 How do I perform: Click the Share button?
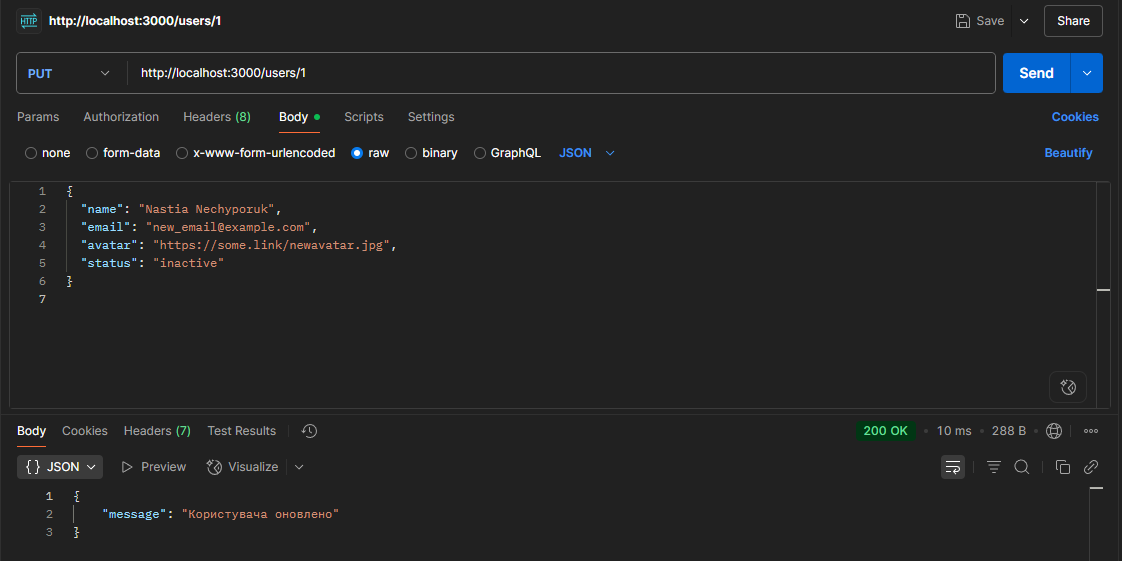(x=1073, y=21)
